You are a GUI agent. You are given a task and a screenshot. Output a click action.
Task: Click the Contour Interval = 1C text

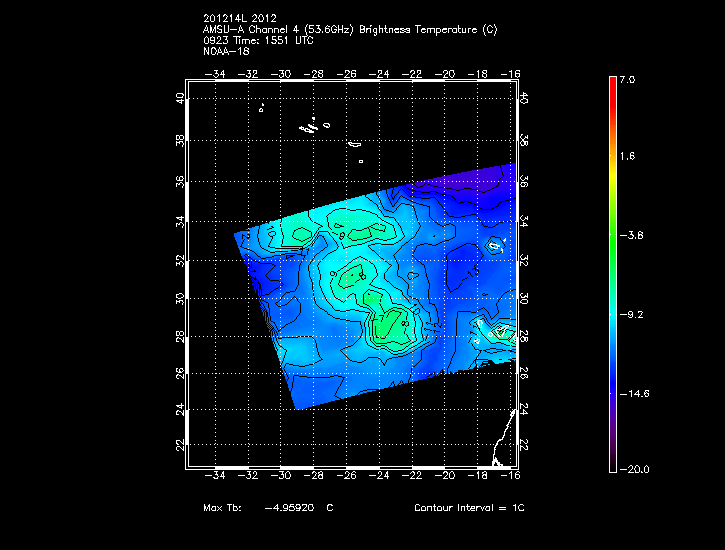[469, 508]
